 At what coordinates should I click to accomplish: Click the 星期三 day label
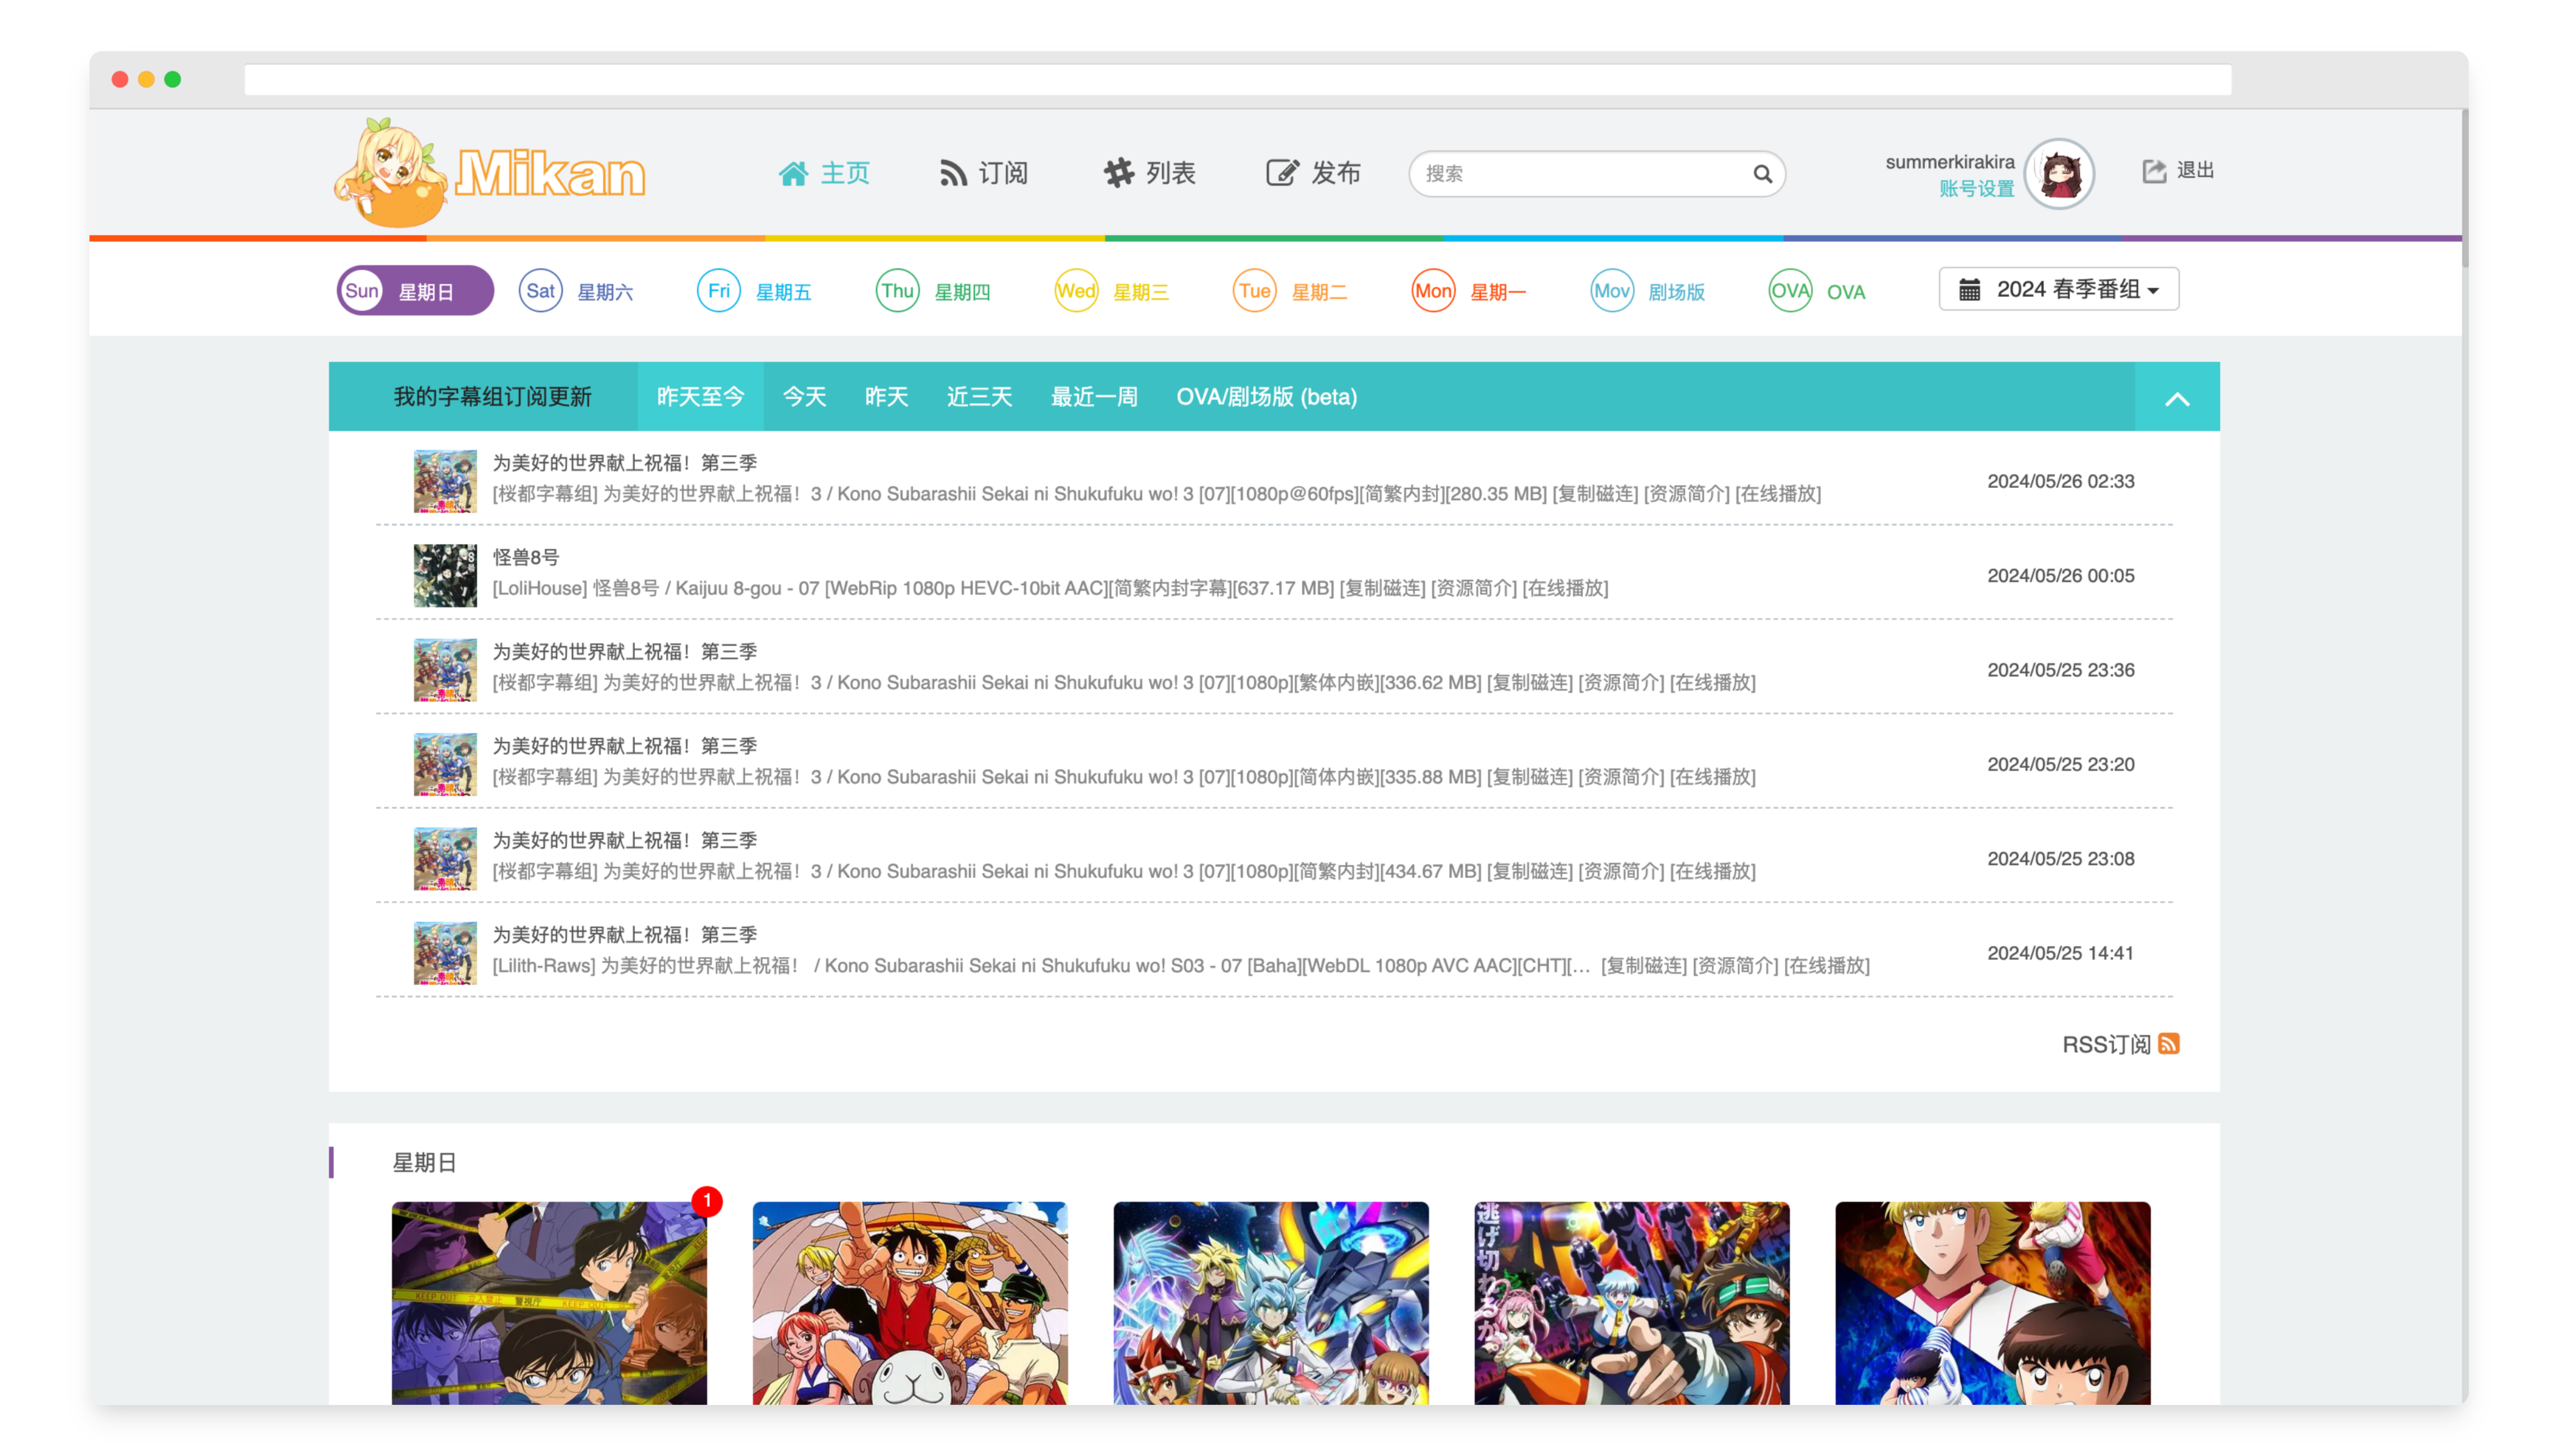1141,292
